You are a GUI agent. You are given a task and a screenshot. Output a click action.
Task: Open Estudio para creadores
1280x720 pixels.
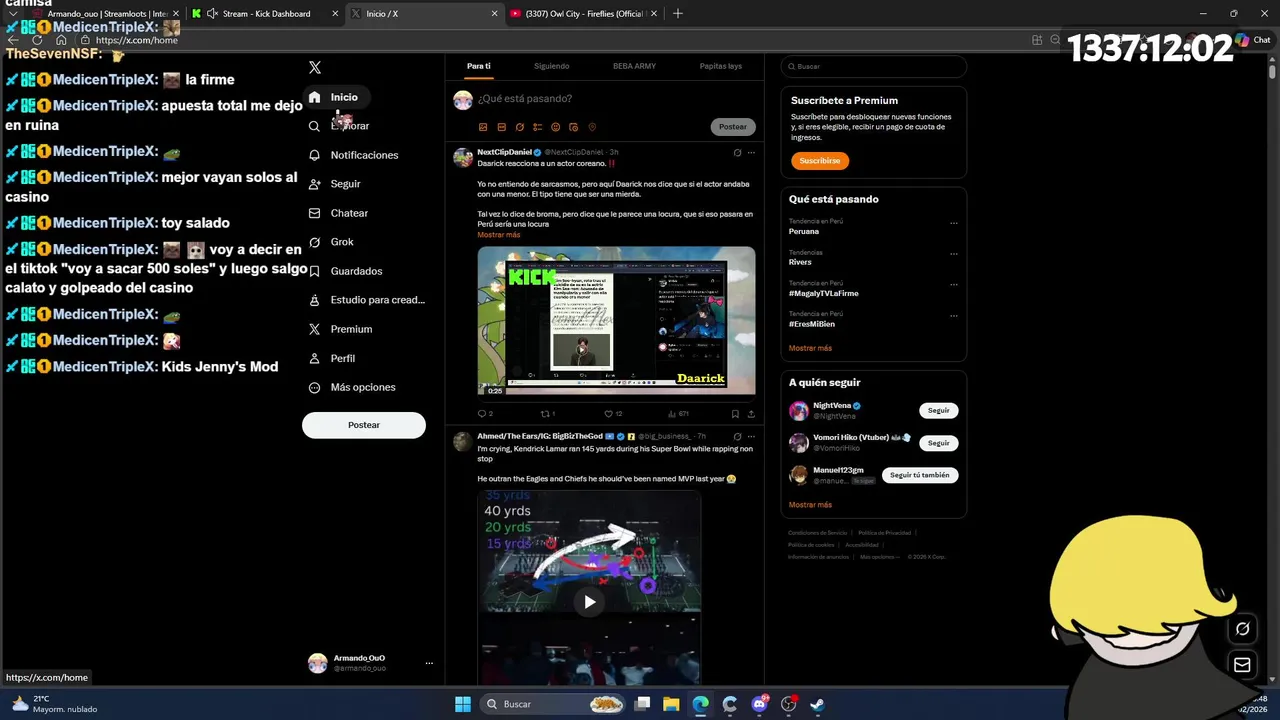coord(378,300)
